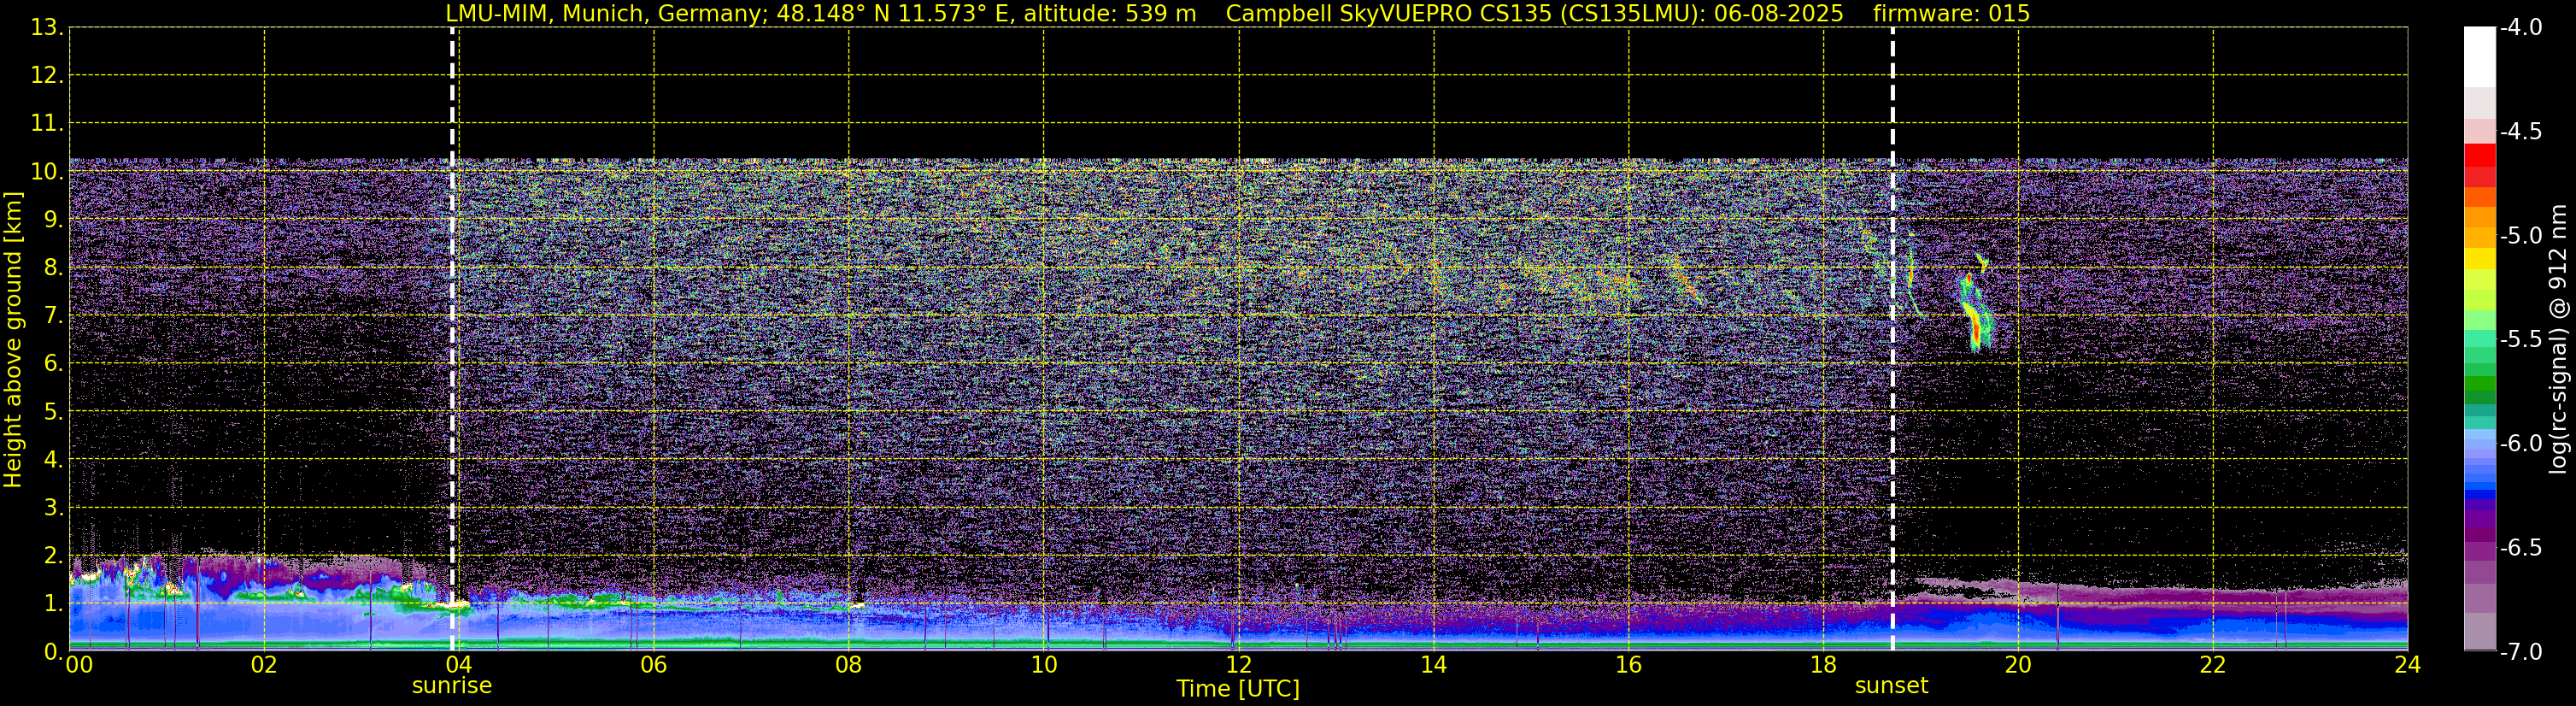This screenshot has width=2576, height=706.
Task: Click the colorbar value "-5.0"
Action: pos(2521,235)
